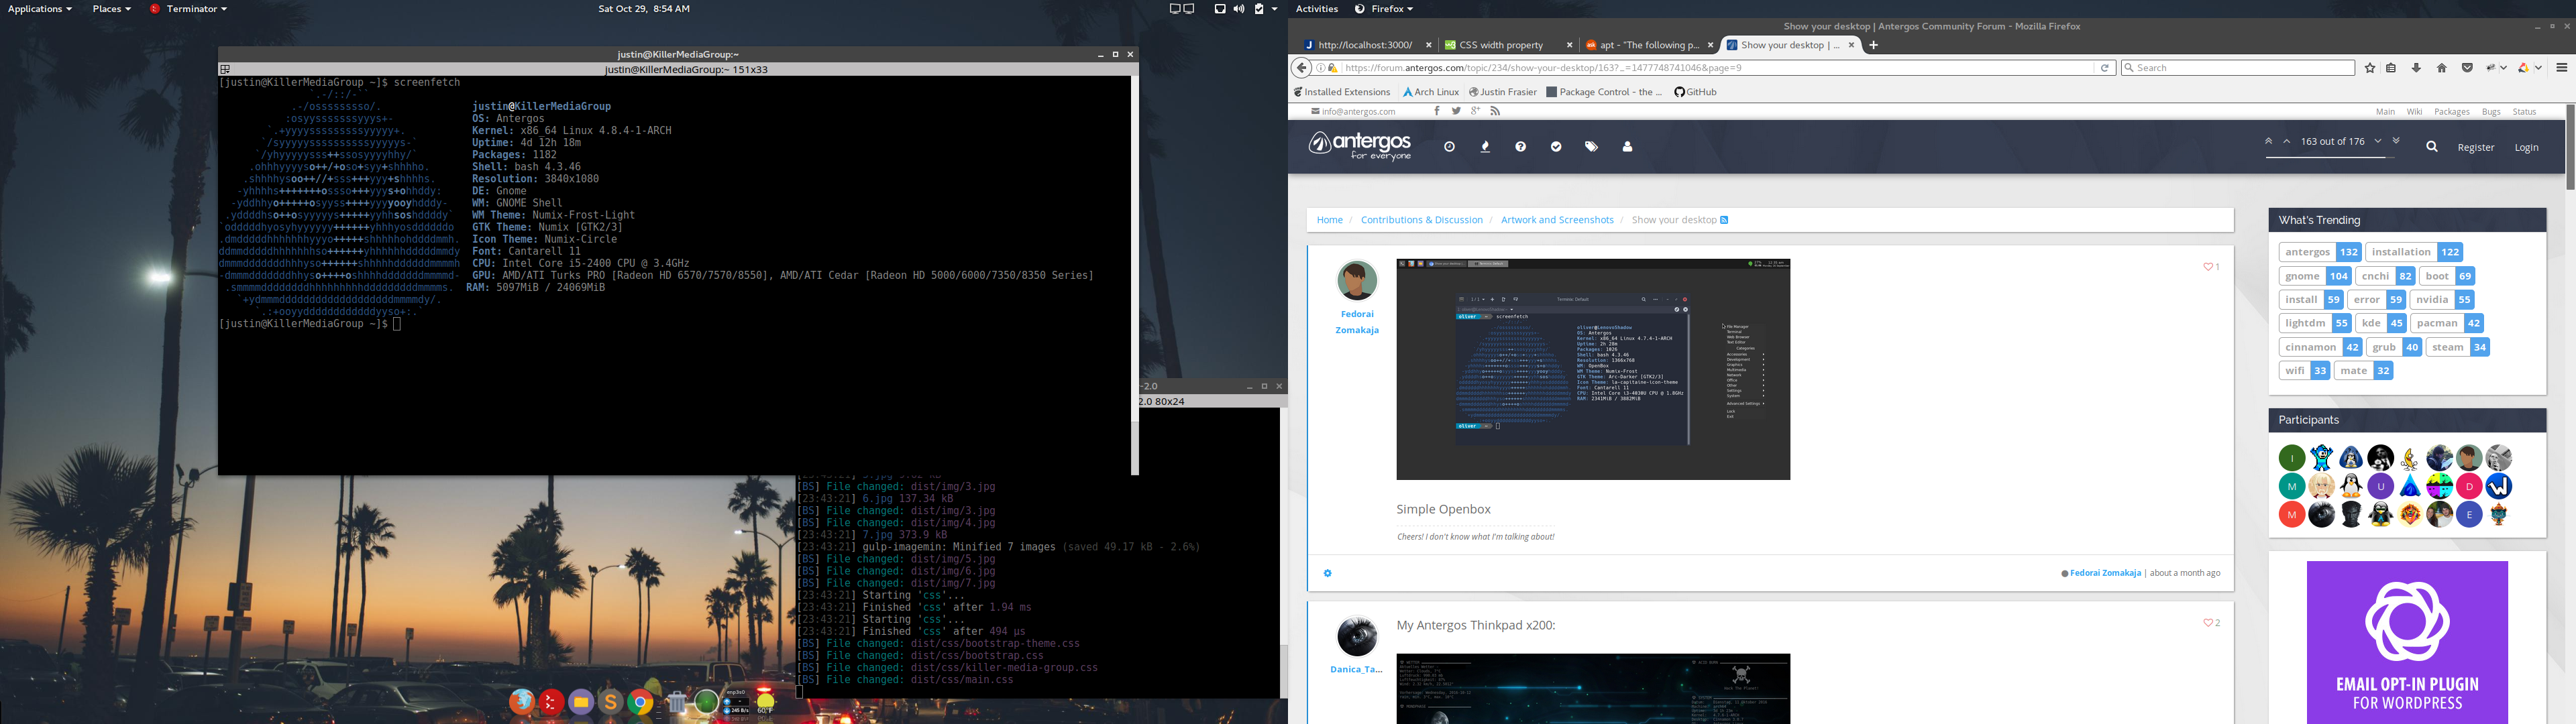
Task: Bookmark page with the star icon
Action: 2369,68
